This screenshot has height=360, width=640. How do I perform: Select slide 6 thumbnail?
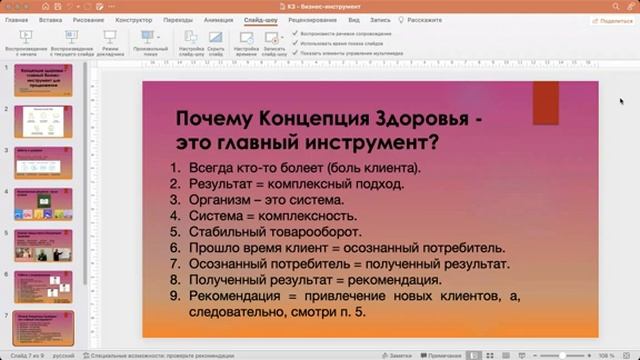tap(43, 287)
